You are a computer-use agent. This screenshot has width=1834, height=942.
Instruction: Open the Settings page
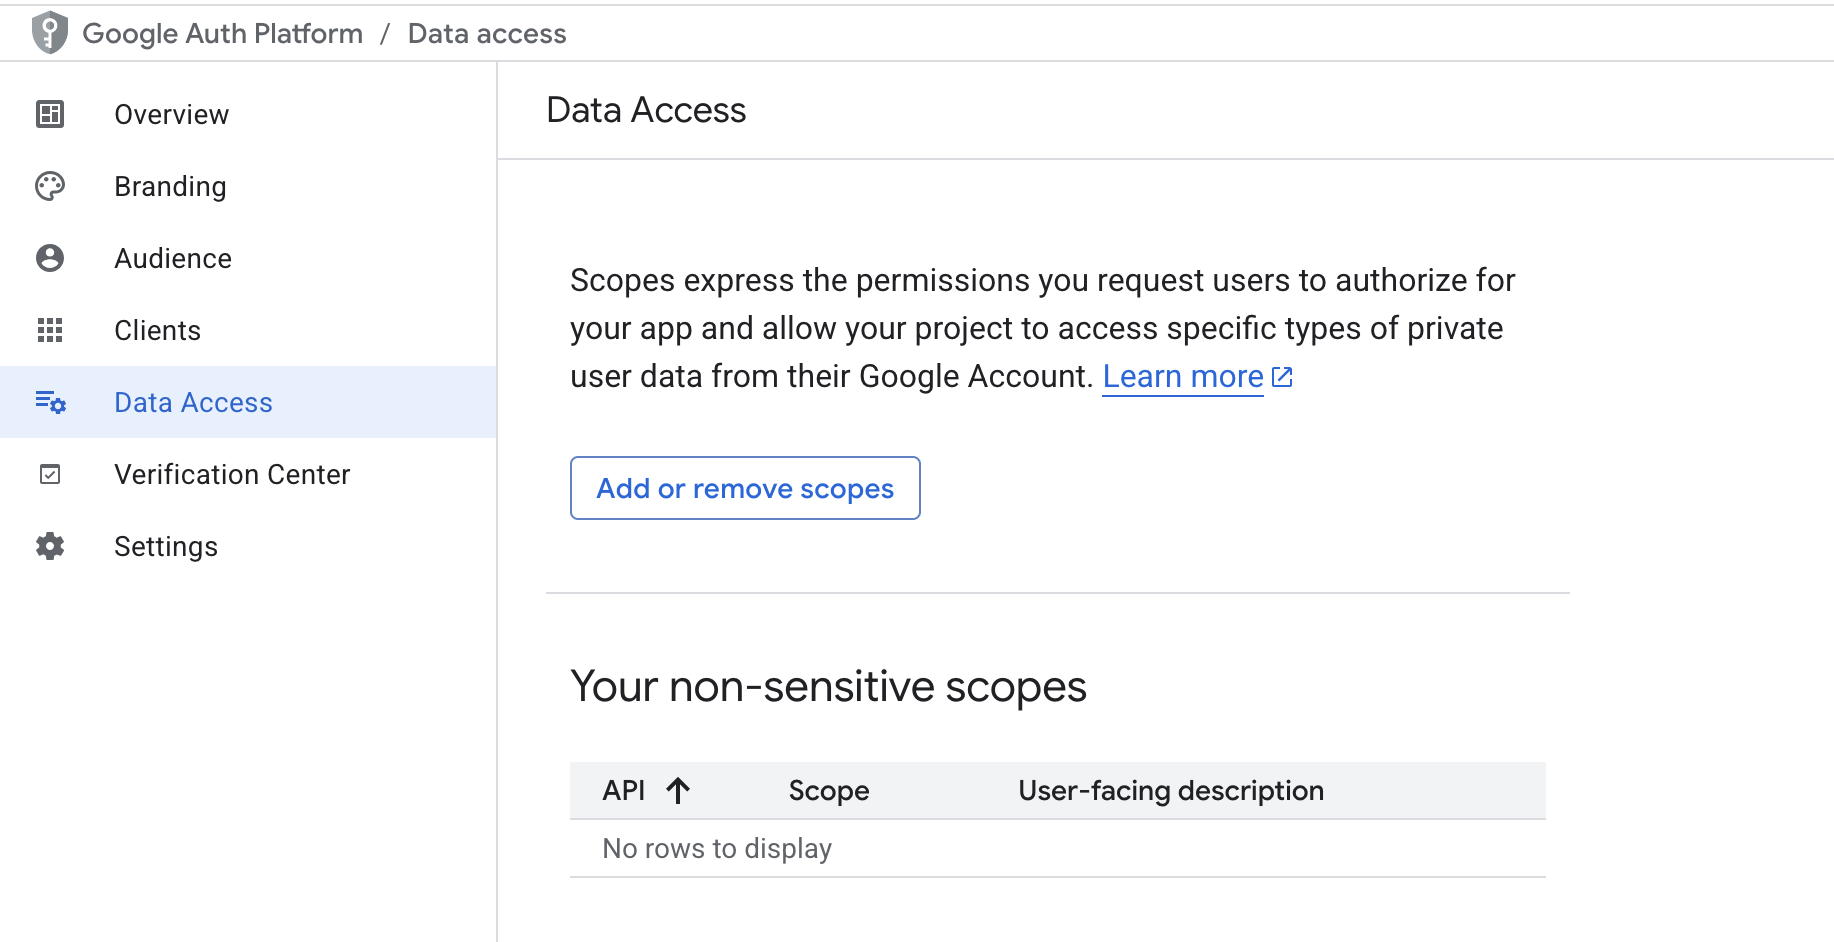pos(166,546)
